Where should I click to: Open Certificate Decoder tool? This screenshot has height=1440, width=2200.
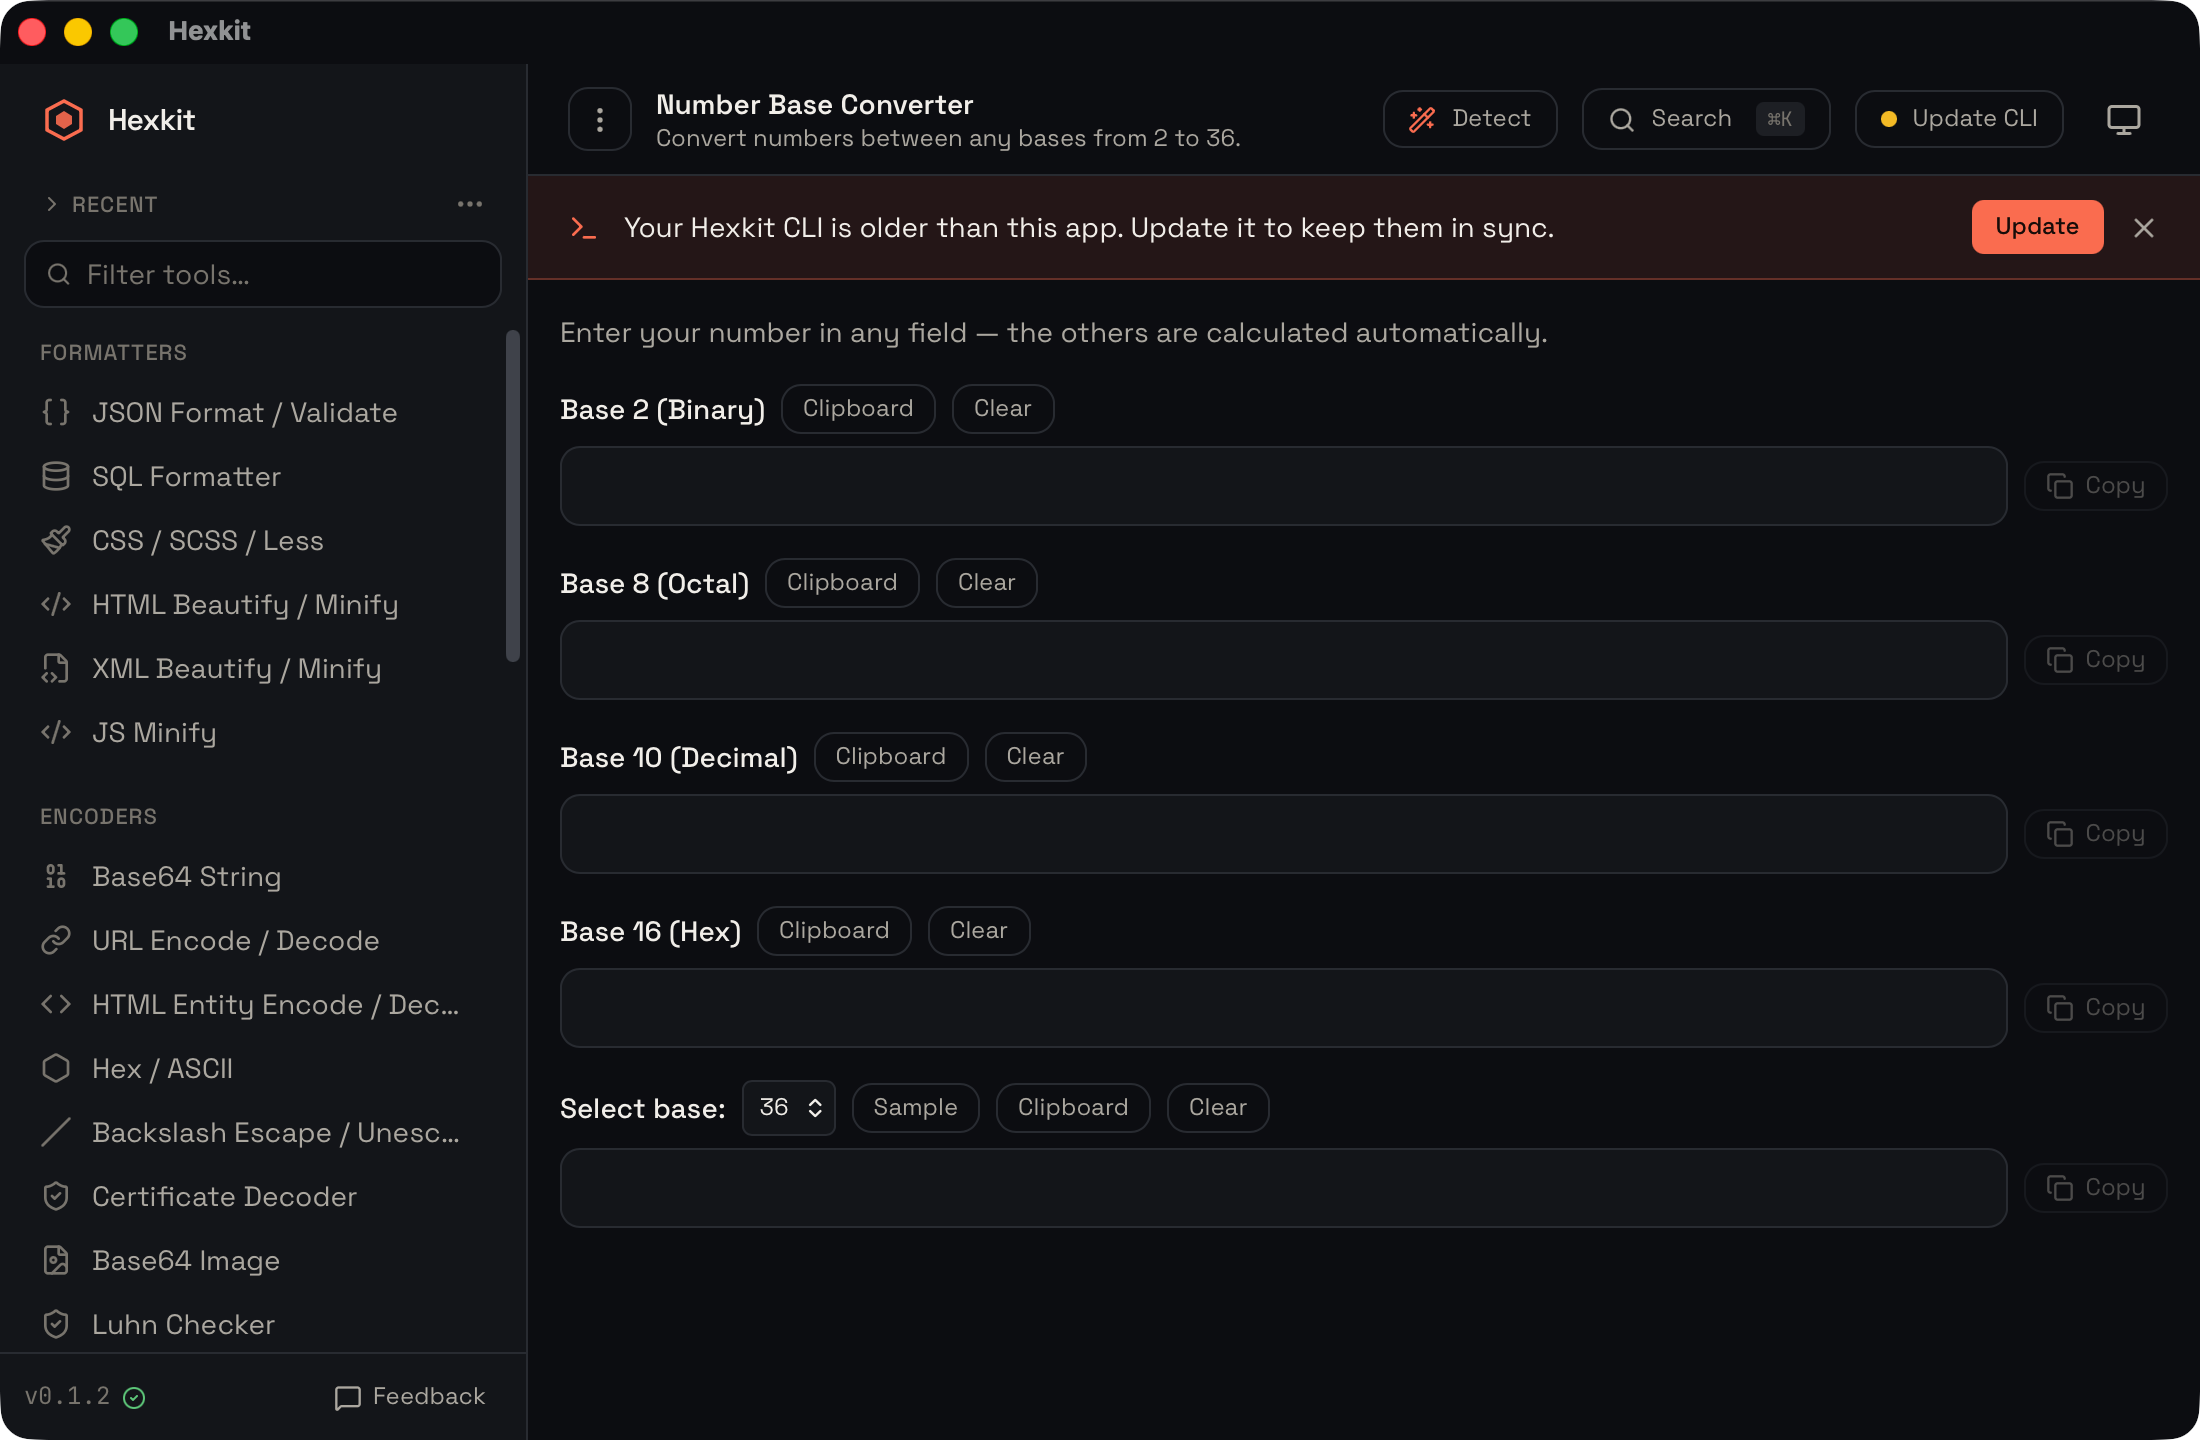[262, 1197]
